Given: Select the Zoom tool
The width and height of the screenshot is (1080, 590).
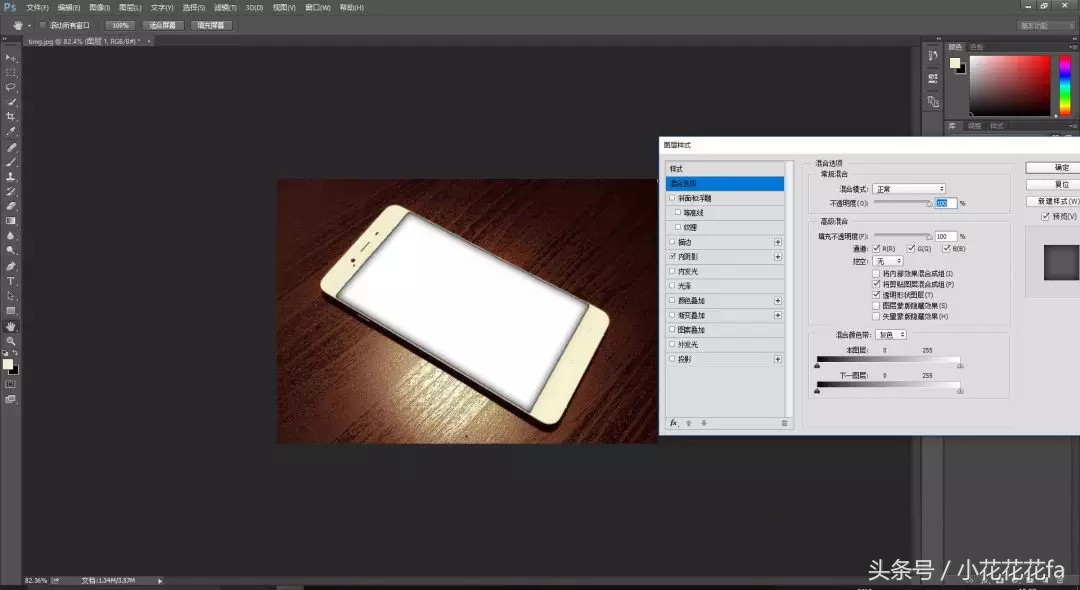Looking at the screenshot, I should click(11, 341).
